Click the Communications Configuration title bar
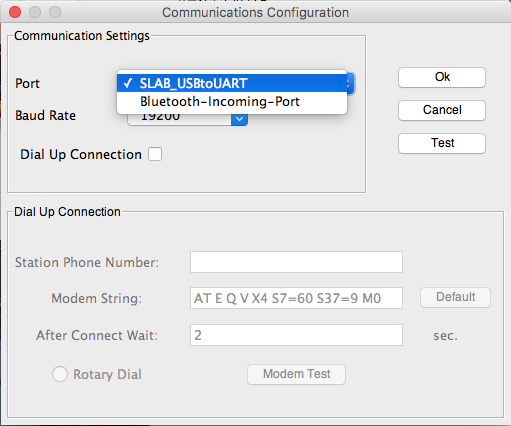This screenshot has width=511, height=426. tap(255, 12)
